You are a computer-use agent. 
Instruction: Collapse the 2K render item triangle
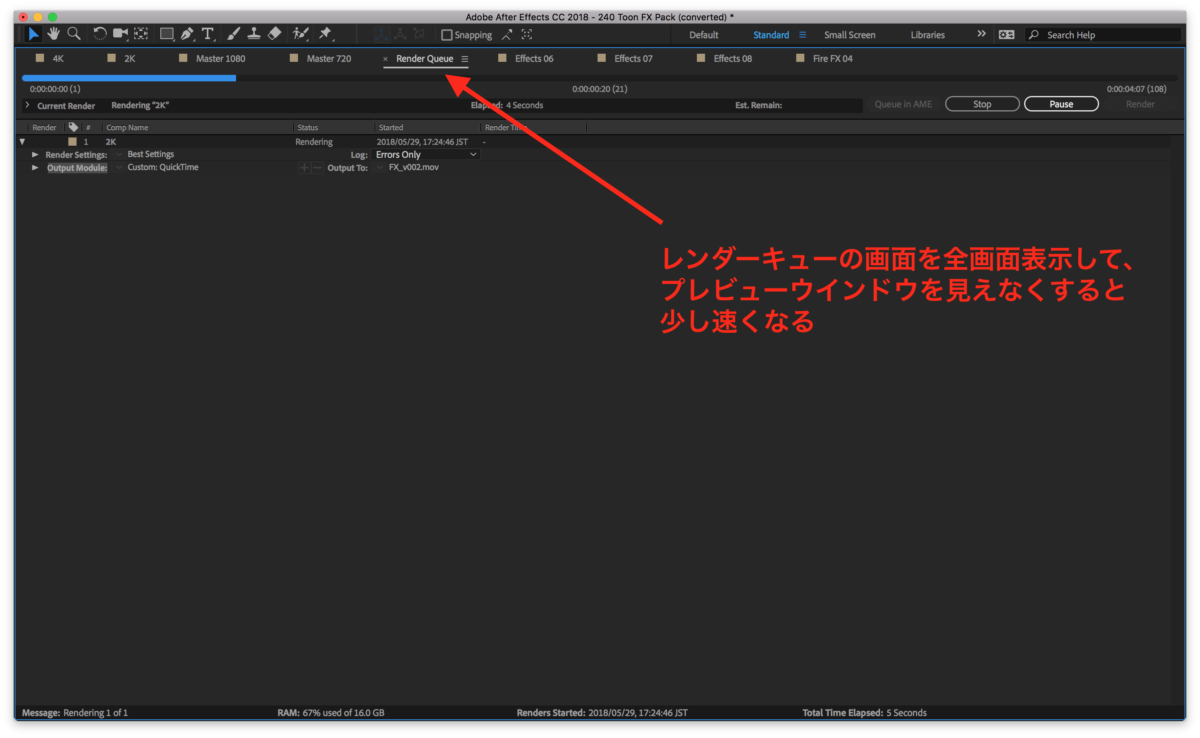pos(22,142)
